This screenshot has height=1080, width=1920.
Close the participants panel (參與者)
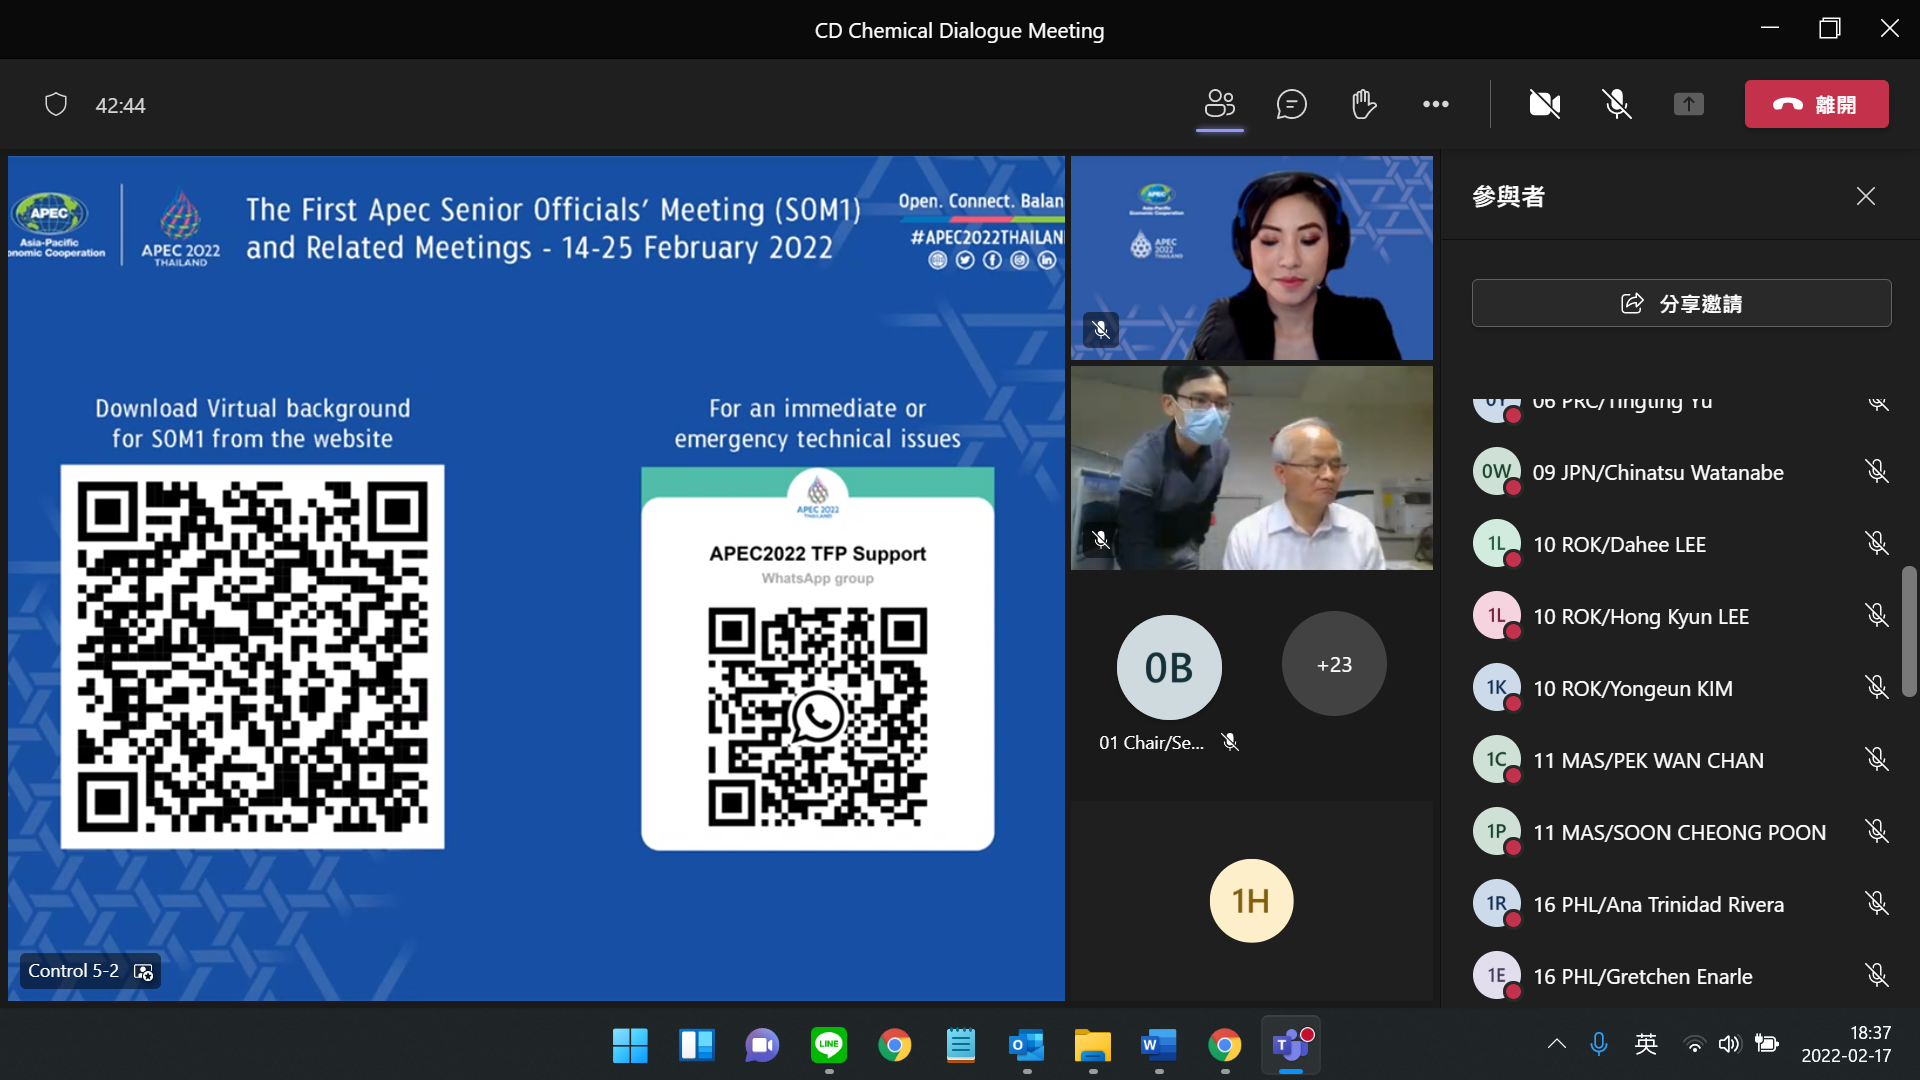1865,196
